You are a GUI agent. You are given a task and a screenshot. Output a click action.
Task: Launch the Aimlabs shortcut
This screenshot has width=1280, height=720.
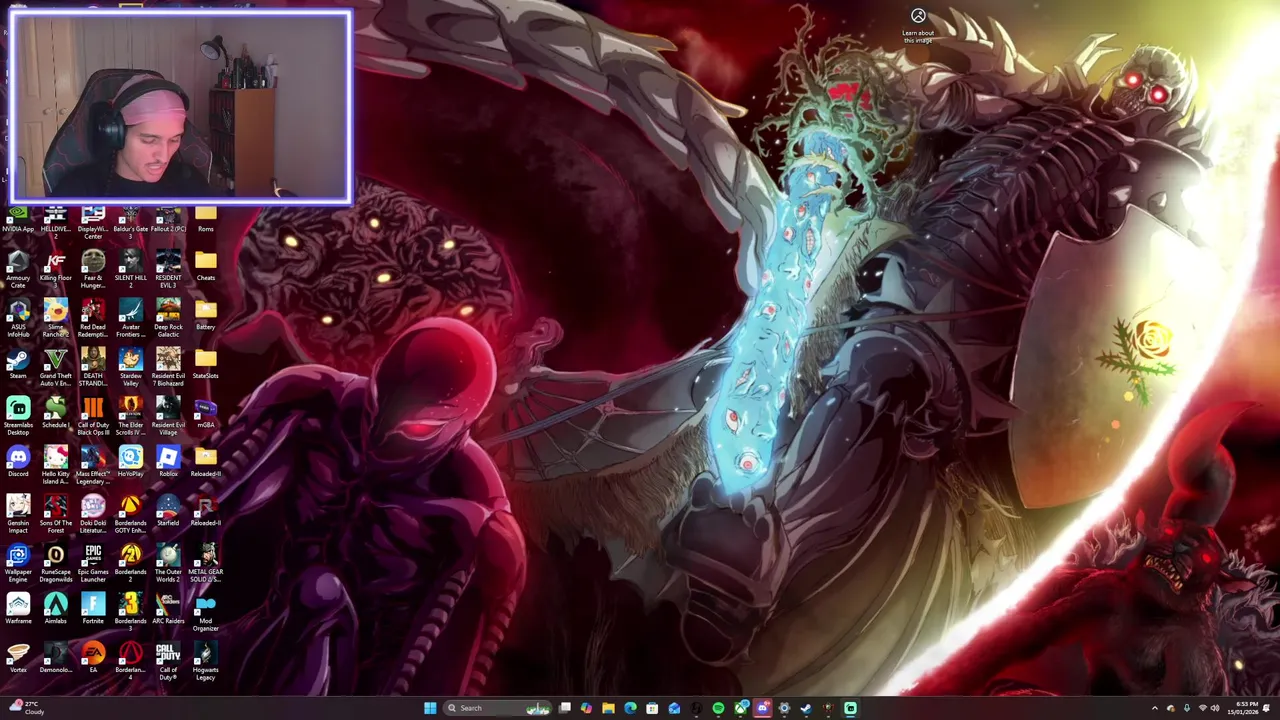point(55,610)
